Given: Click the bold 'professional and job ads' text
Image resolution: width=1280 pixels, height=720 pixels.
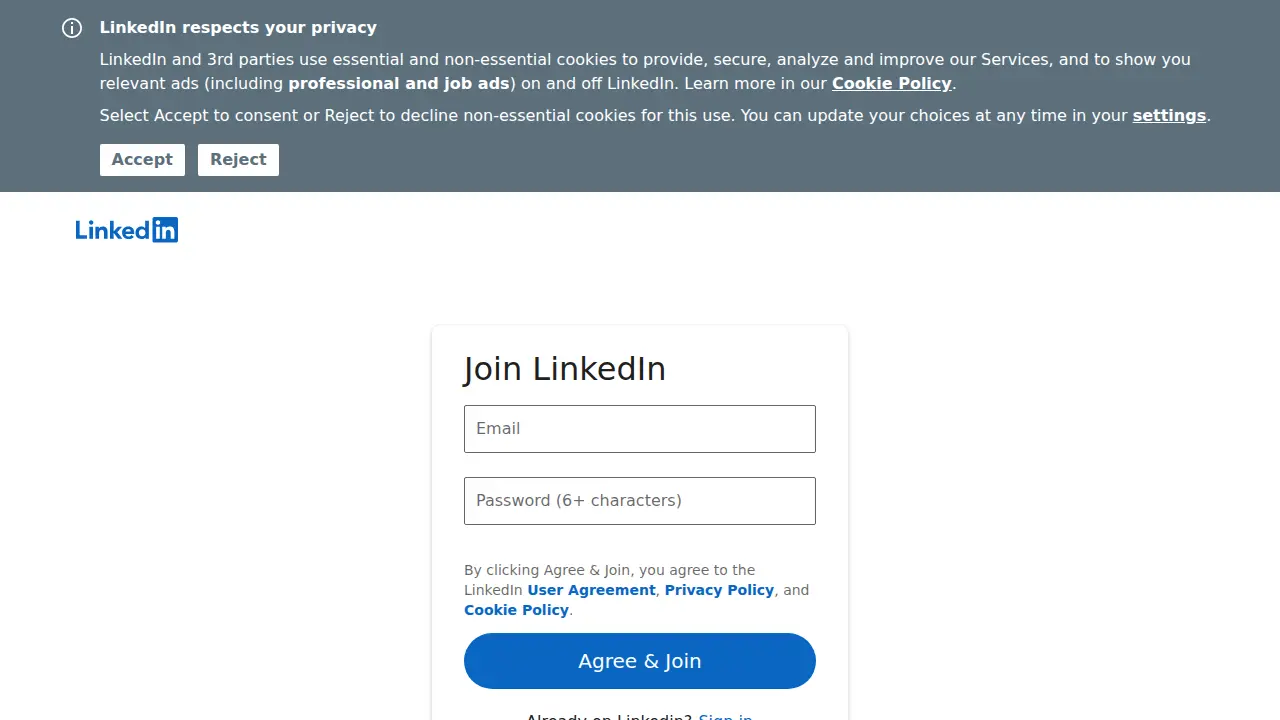Looking at the screenshot, I should (x=399, y=84).
